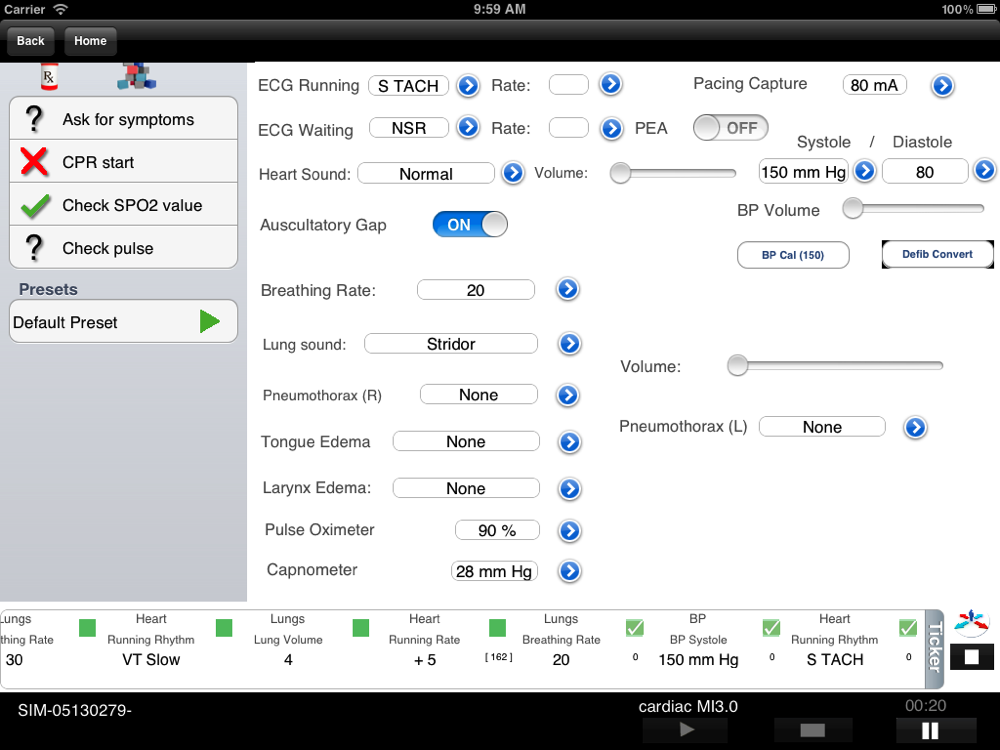Toggle checkmark box at ticker right end
The width and height of the screenshot is (1000, 750).
tap(908, 628)
